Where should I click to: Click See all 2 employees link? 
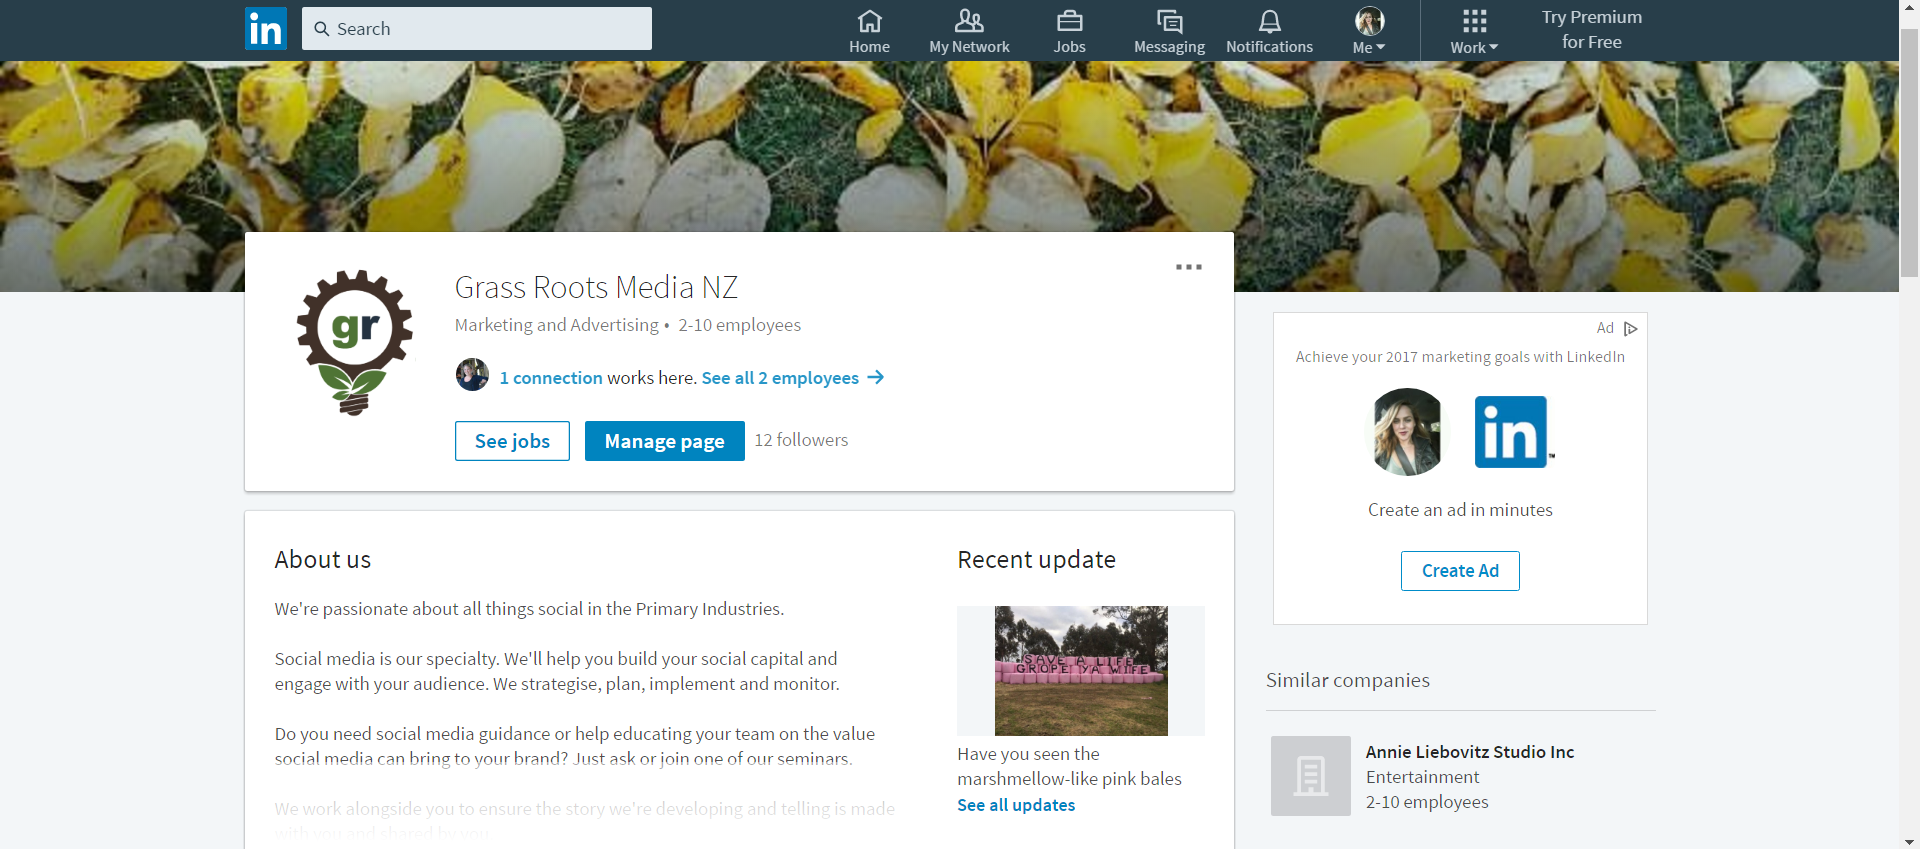click(780, 378)
